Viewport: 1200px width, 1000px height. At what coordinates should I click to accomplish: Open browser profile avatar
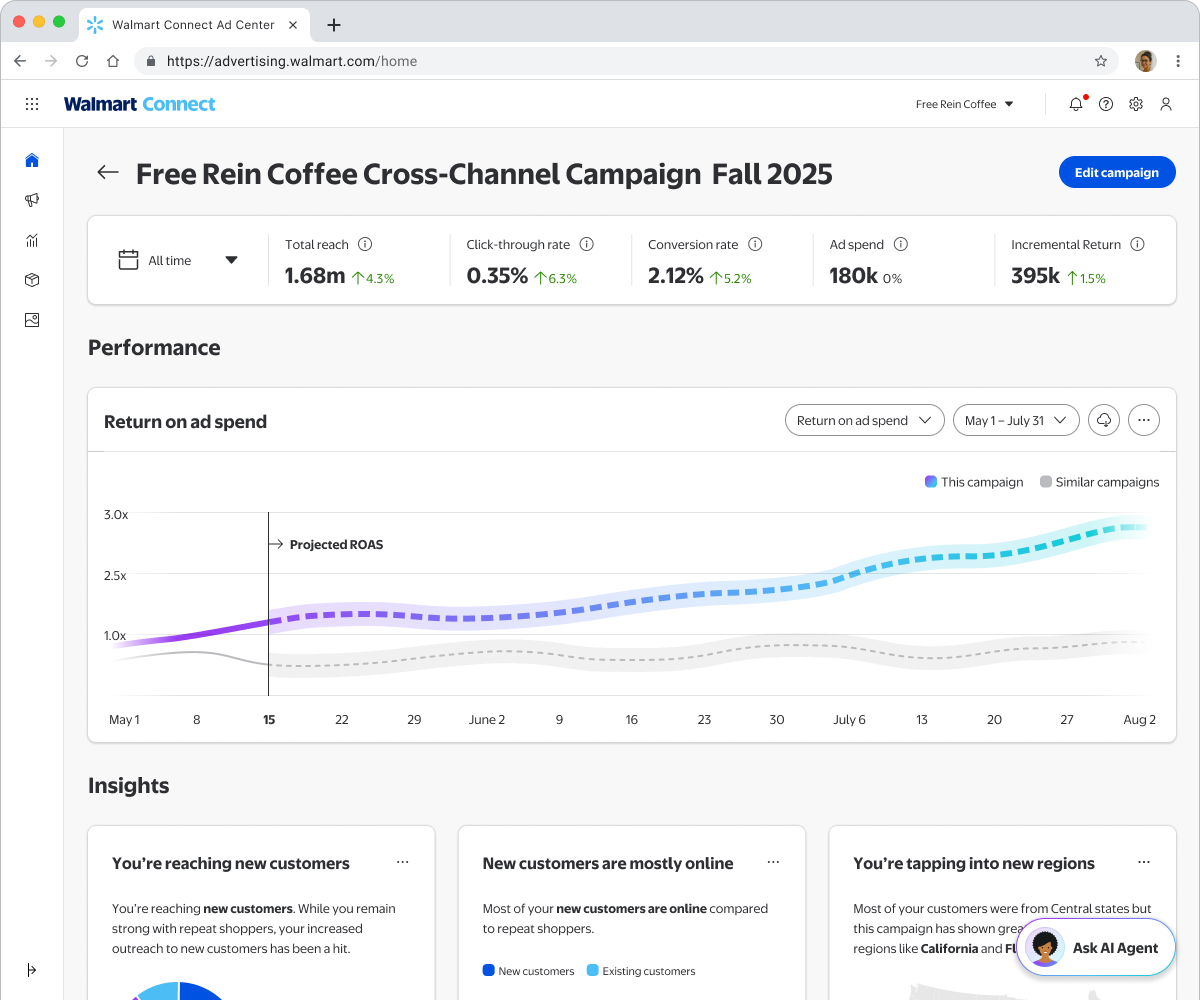(x=1146, y=61)
